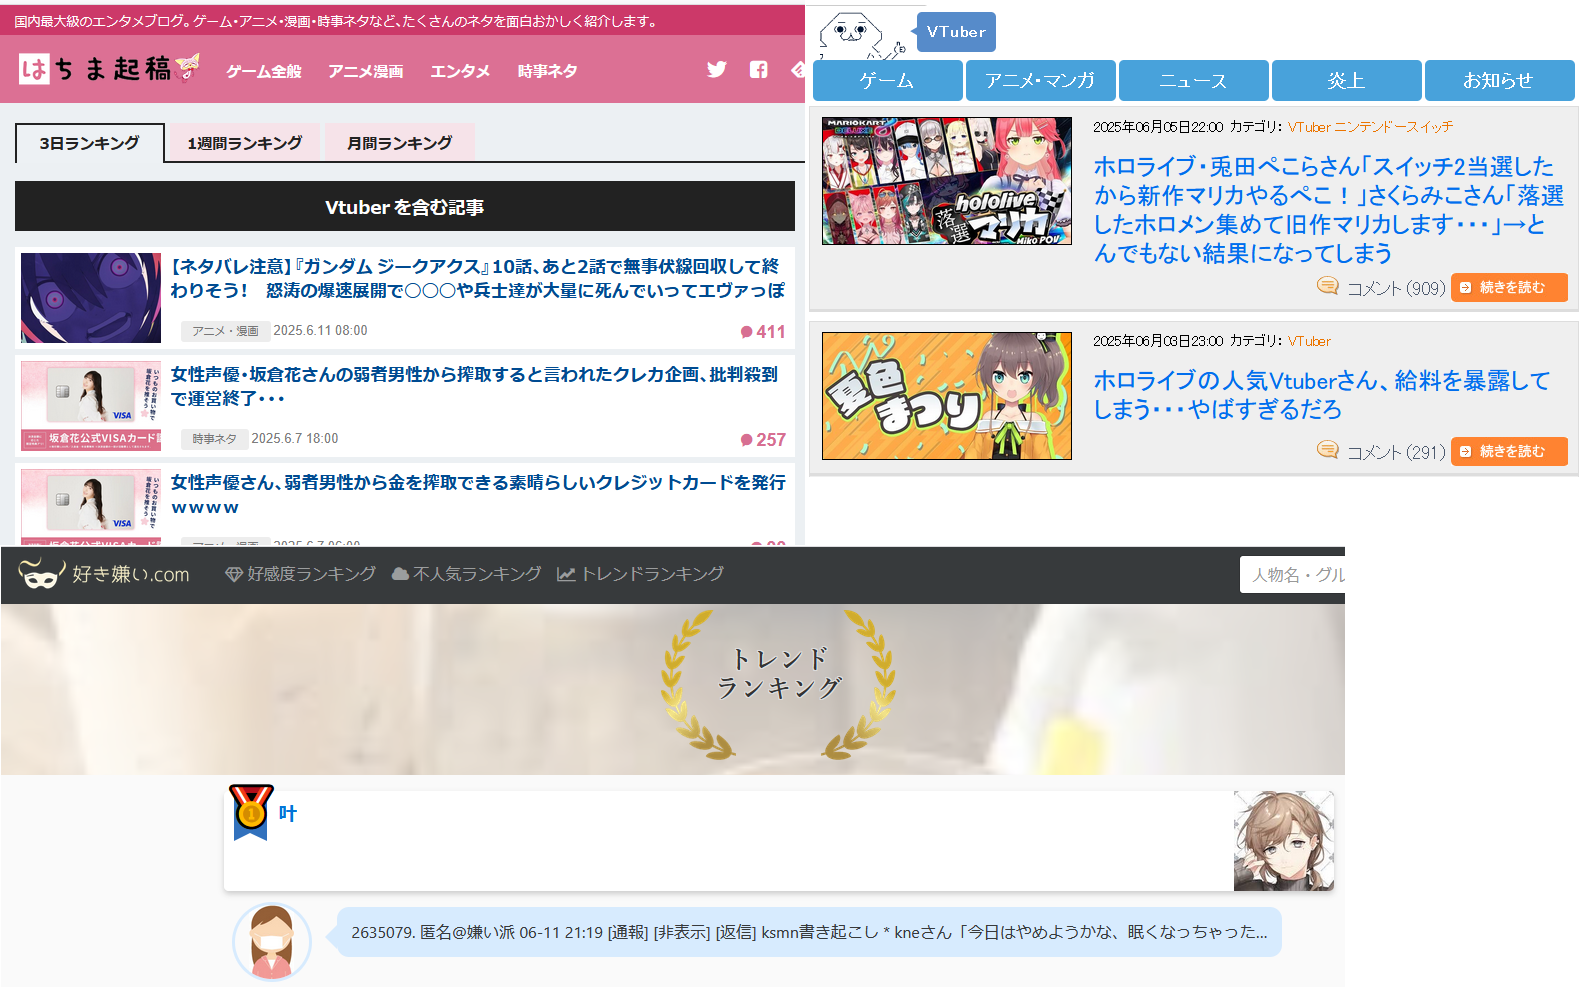The image size is (1583, 990).
Task: Click 続きを読む for the マリカ article
Action: click(x=1509, y=287)
